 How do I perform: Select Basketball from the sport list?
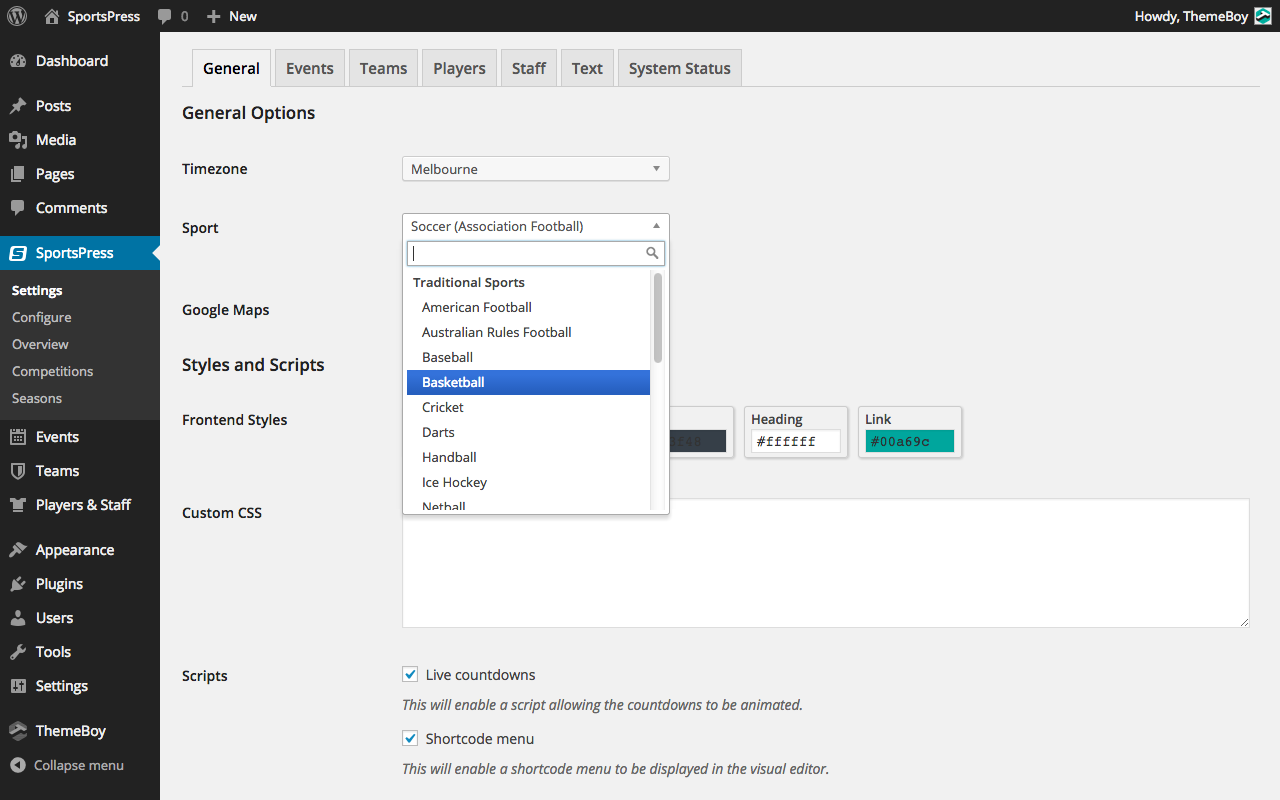pyautogui.click(x=528, y=382)
